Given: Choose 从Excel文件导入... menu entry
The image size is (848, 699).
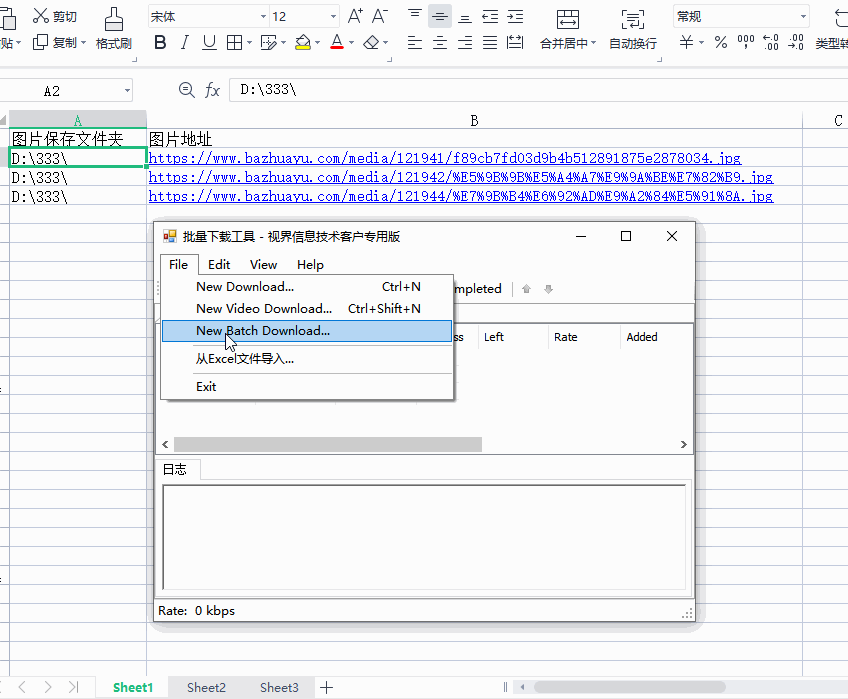Looking at the screenshot, I should click(x=307, y=359).
